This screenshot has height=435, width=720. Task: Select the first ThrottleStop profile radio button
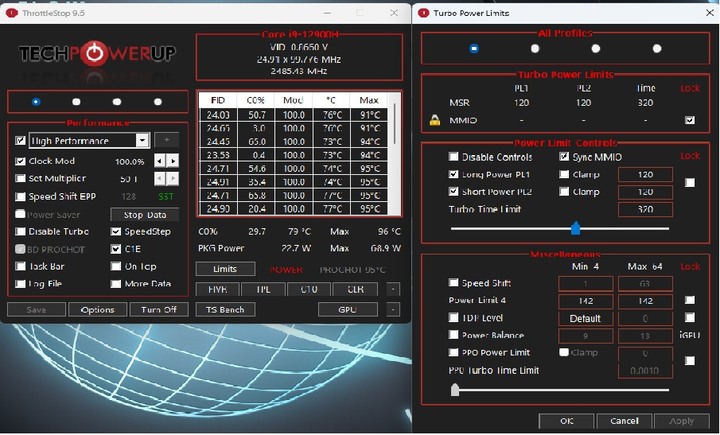coord(36,102)
